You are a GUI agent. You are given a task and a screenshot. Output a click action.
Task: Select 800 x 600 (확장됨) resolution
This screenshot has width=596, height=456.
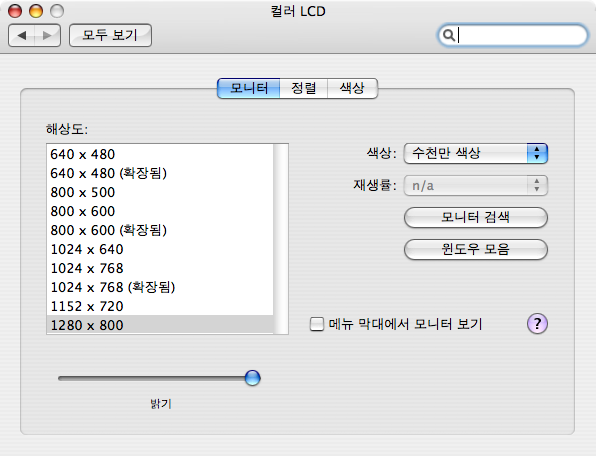(x=160, y=230)
